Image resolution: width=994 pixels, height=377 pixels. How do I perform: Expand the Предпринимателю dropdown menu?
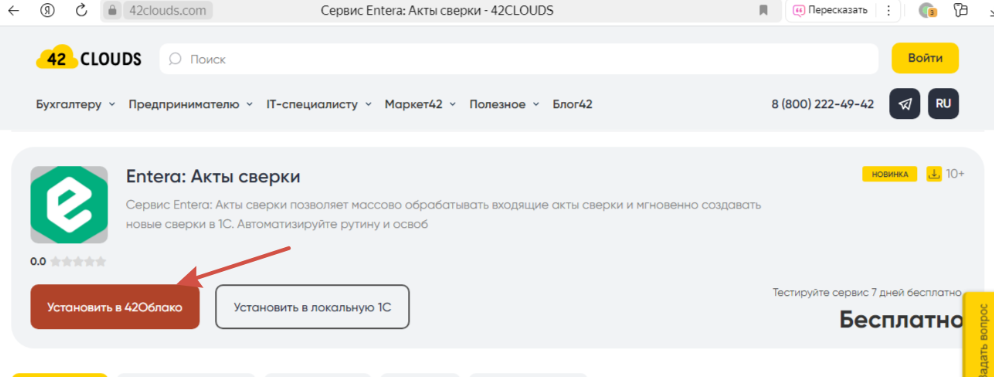(x=190, y=105)
